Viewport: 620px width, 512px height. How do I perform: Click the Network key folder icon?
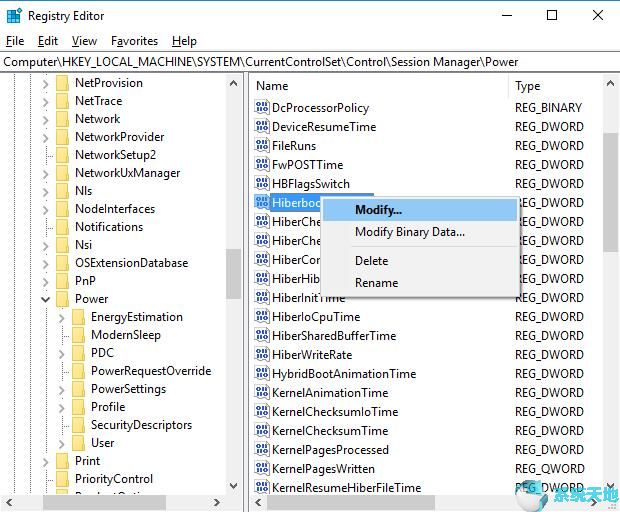[x=63, y=119]
